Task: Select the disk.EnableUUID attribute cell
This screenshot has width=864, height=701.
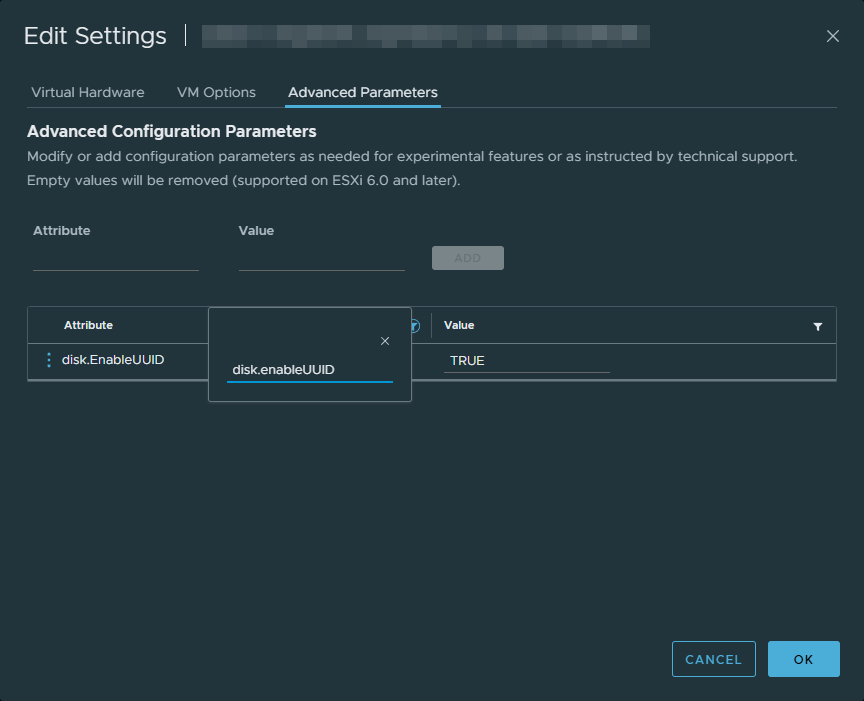Action: coord(113,359)
